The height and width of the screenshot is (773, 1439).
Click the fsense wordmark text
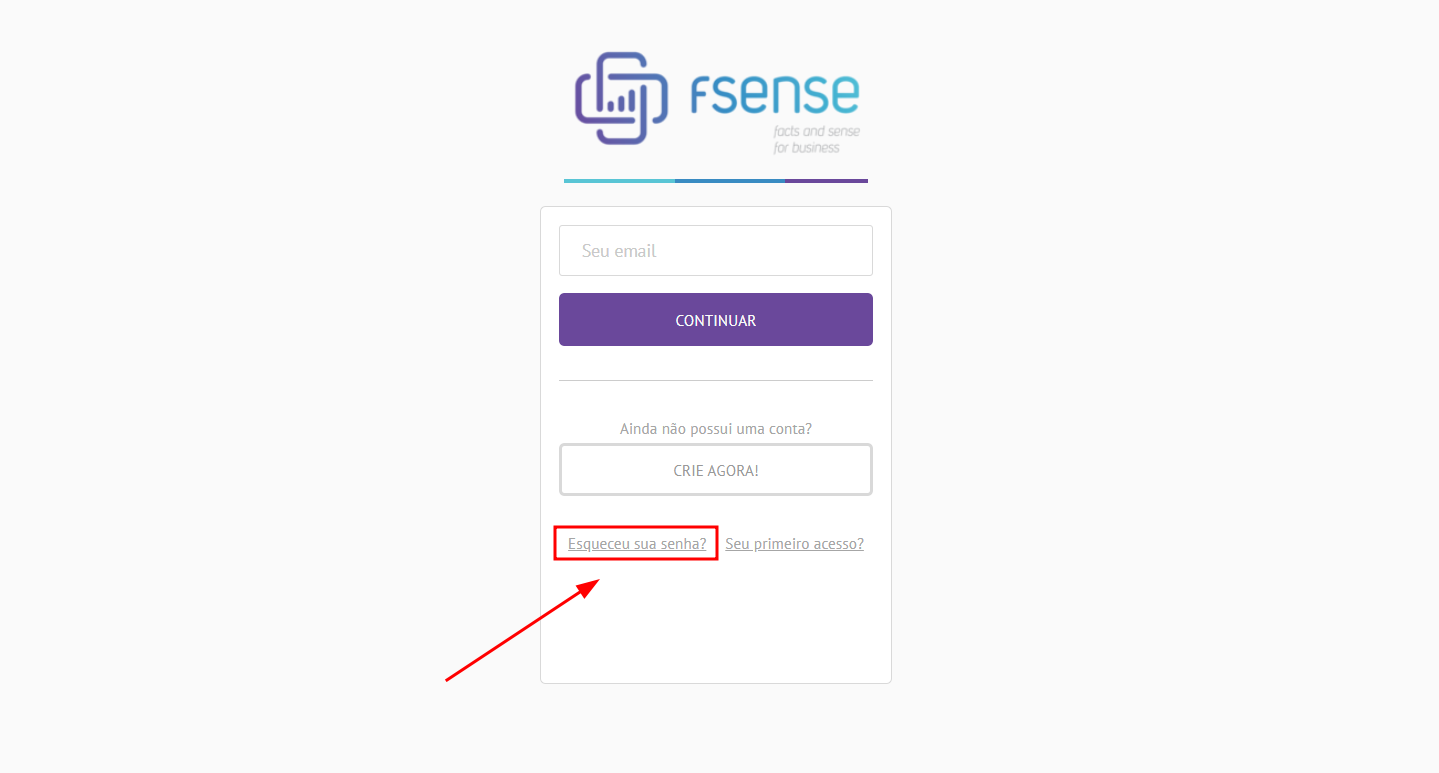tap(775, 95)
